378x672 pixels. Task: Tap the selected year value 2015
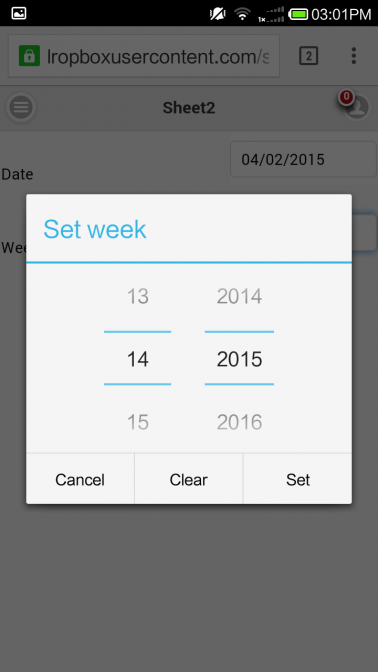(x=239, y=359)
